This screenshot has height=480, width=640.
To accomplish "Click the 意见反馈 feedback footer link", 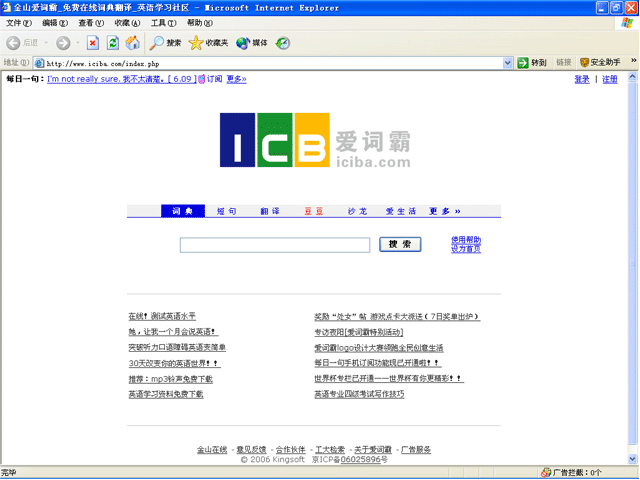I will click(x=251, y=450).
